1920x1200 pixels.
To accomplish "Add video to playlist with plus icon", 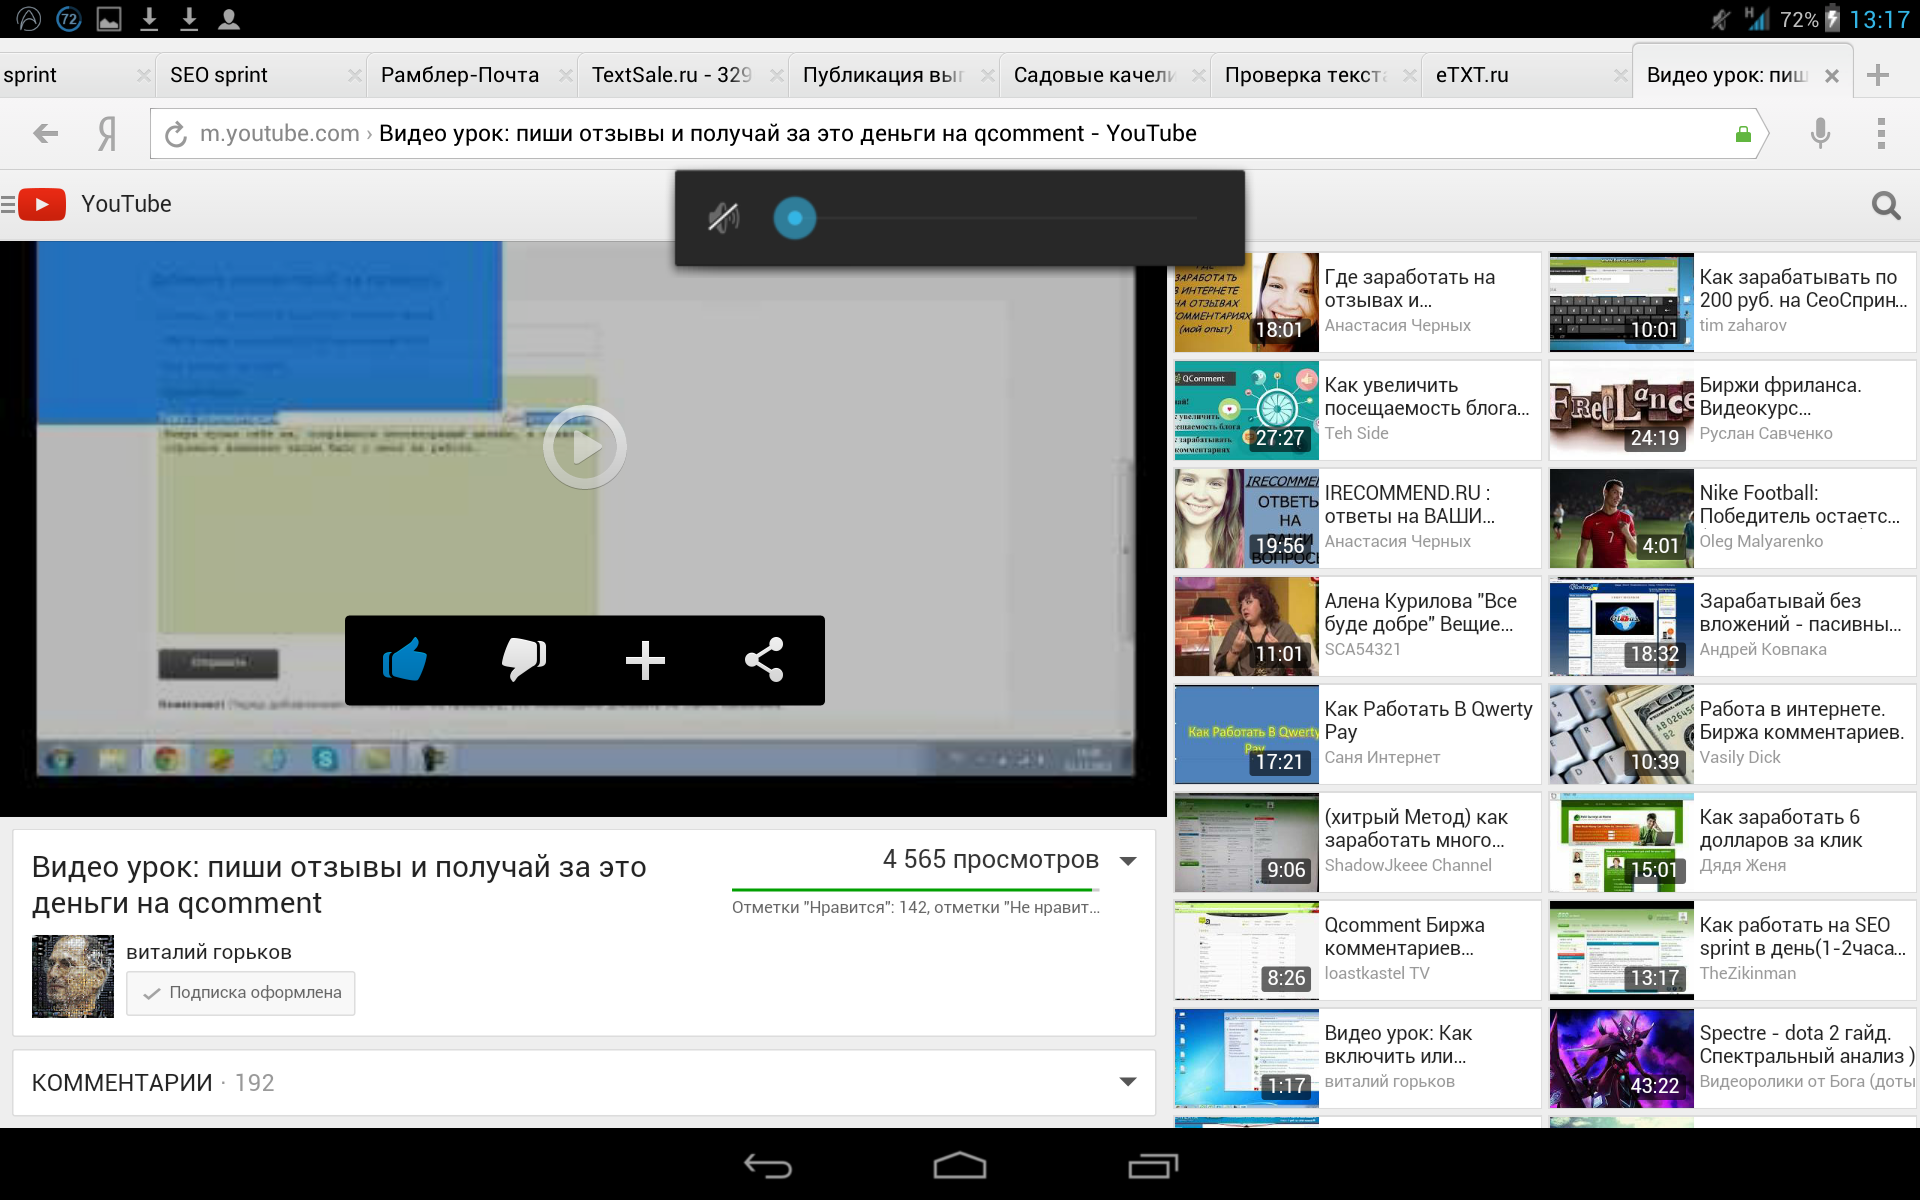I will (x=645, y=660).
